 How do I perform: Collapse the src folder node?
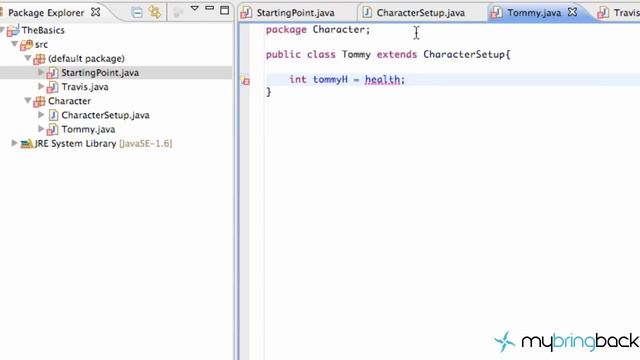(15, 44)
